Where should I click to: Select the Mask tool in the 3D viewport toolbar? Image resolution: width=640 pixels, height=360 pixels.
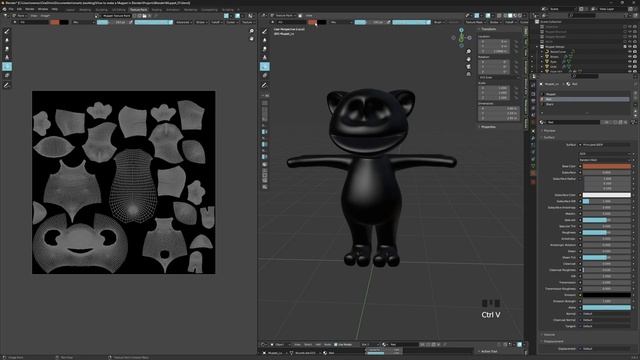coord(264,76)
